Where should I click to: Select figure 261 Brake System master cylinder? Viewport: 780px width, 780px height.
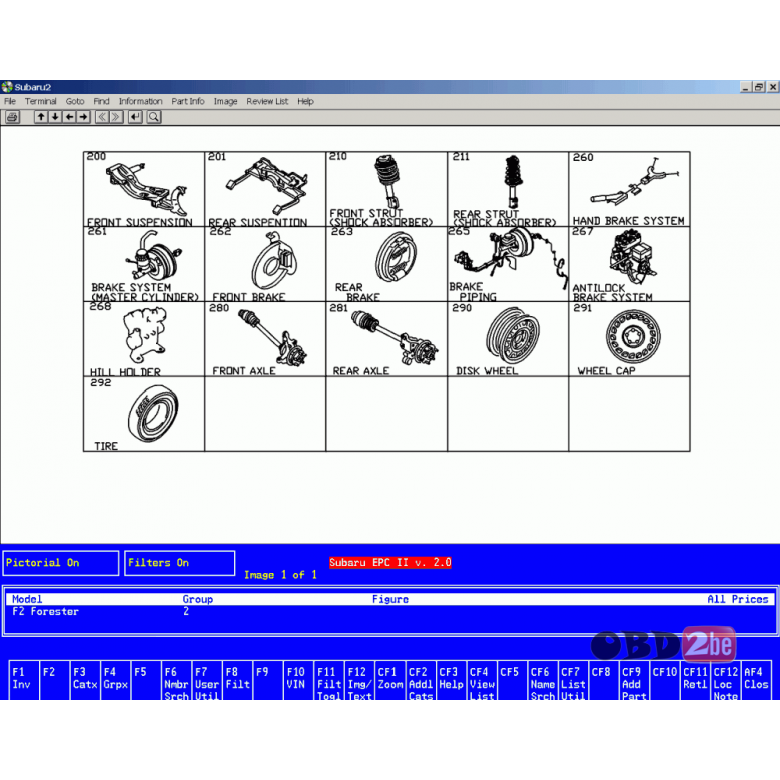pyautogui.click(x=144, y=264)
